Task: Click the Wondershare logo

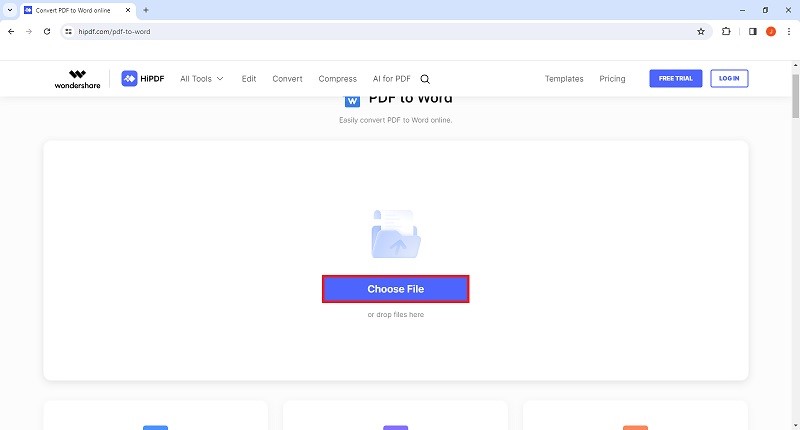Action: tap(78, 79)
